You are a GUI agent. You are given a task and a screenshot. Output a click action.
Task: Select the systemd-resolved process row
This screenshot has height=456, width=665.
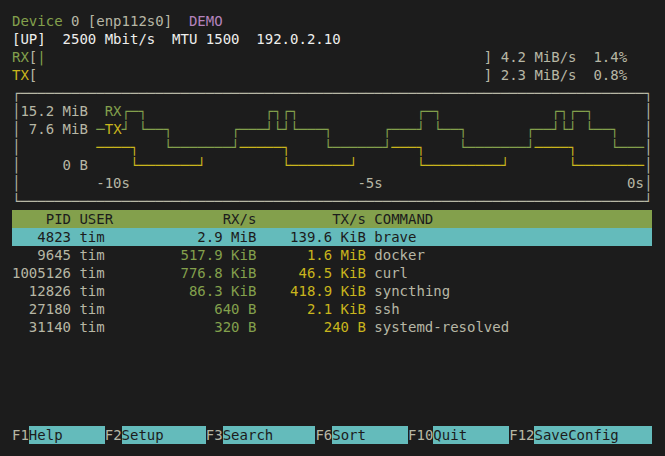[x=332, y=327]
